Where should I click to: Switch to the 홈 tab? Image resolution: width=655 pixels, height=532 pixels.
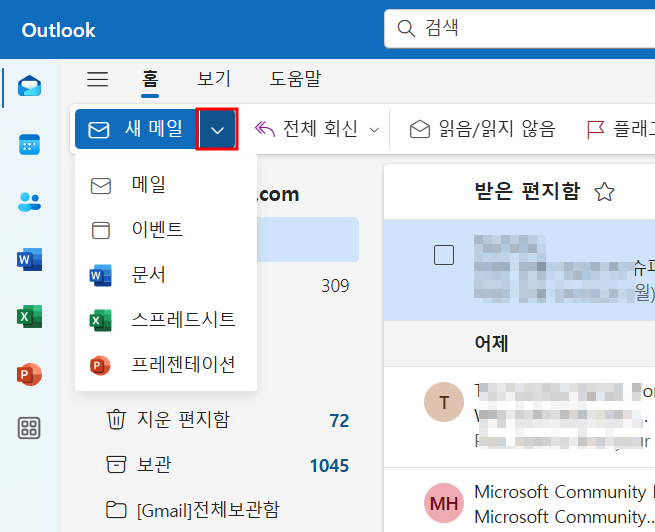coord(150,79)
